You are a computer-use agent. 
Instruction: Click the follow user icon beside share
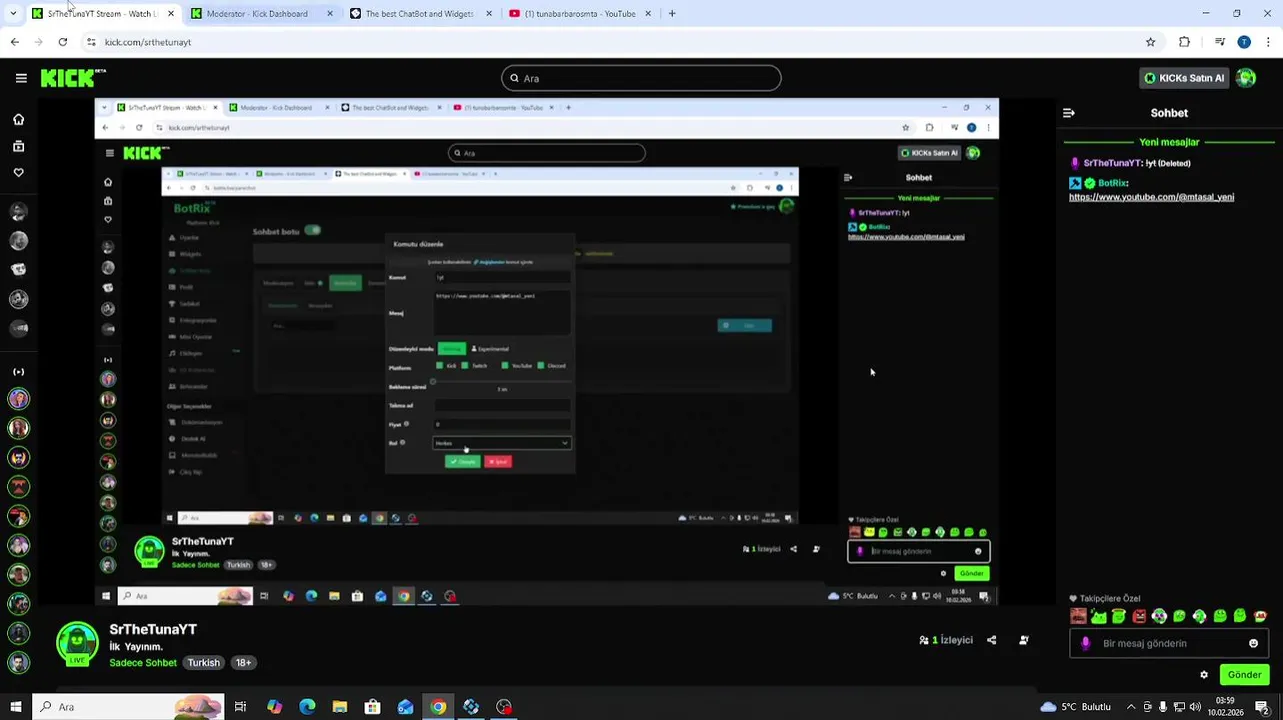(1023, 640)
